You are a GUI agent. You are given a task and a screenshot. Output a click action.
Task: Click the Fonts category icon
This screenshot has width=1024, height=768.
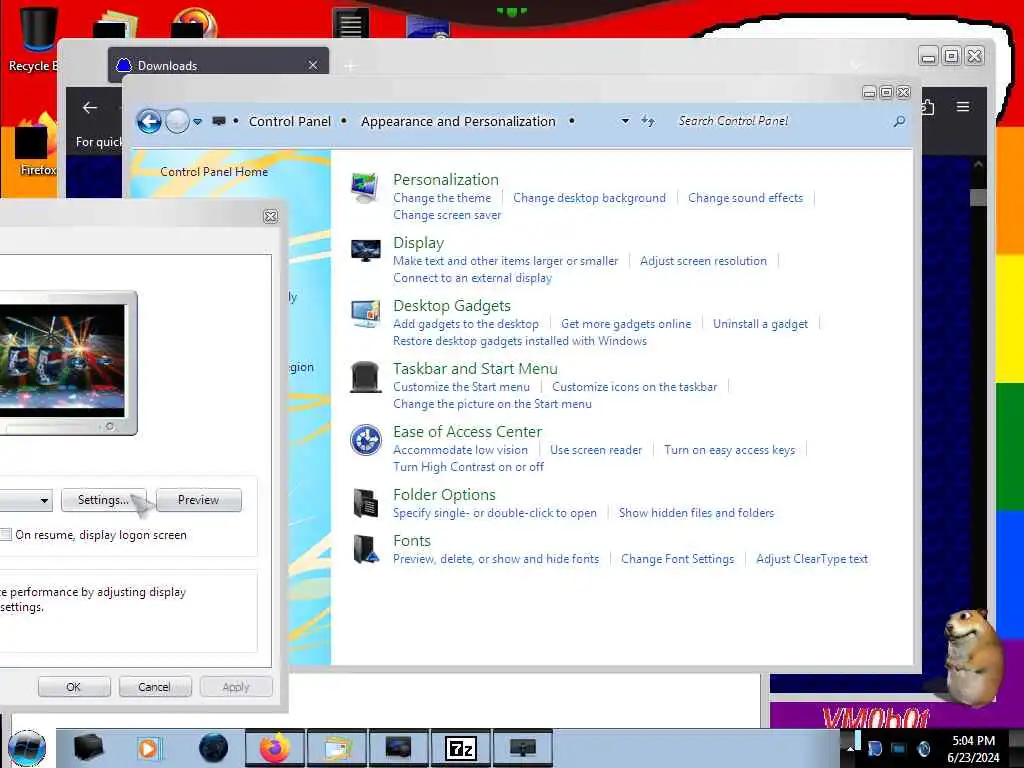coord(366,549)
